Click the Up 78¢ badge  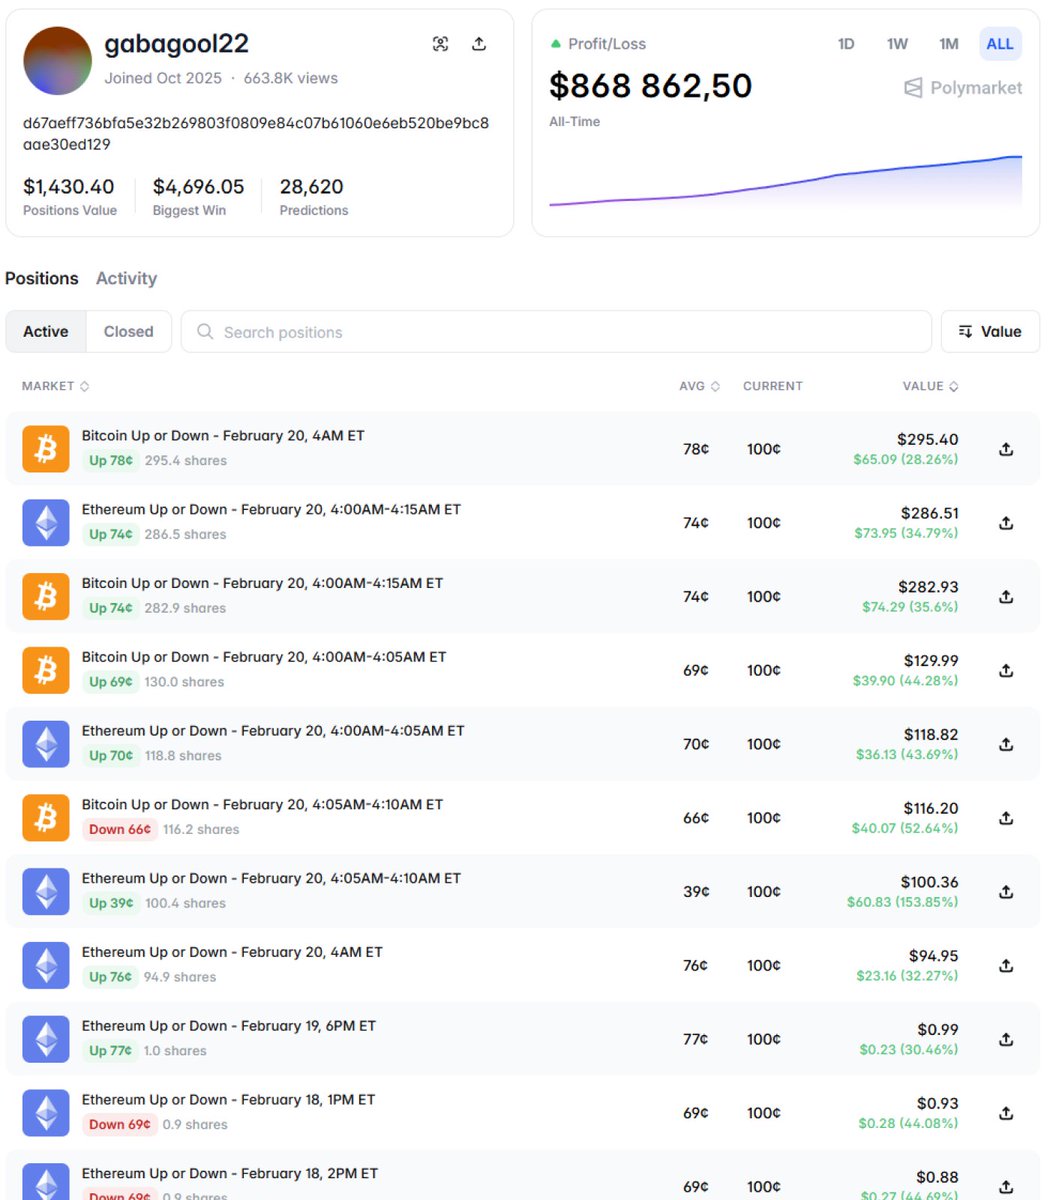(x=110, y=461)
